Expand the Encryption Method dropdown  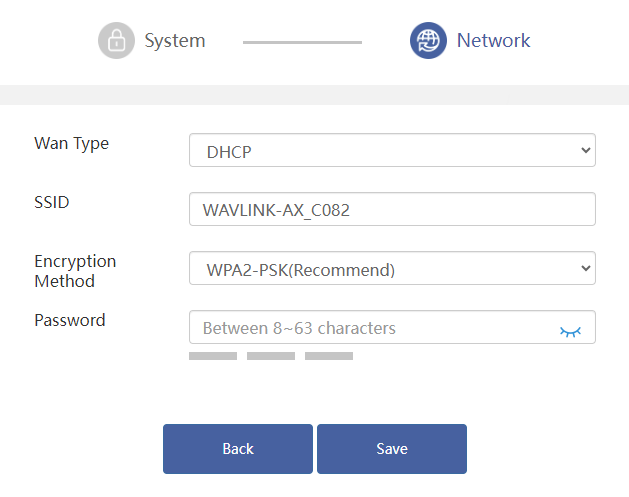coord(392,268)
